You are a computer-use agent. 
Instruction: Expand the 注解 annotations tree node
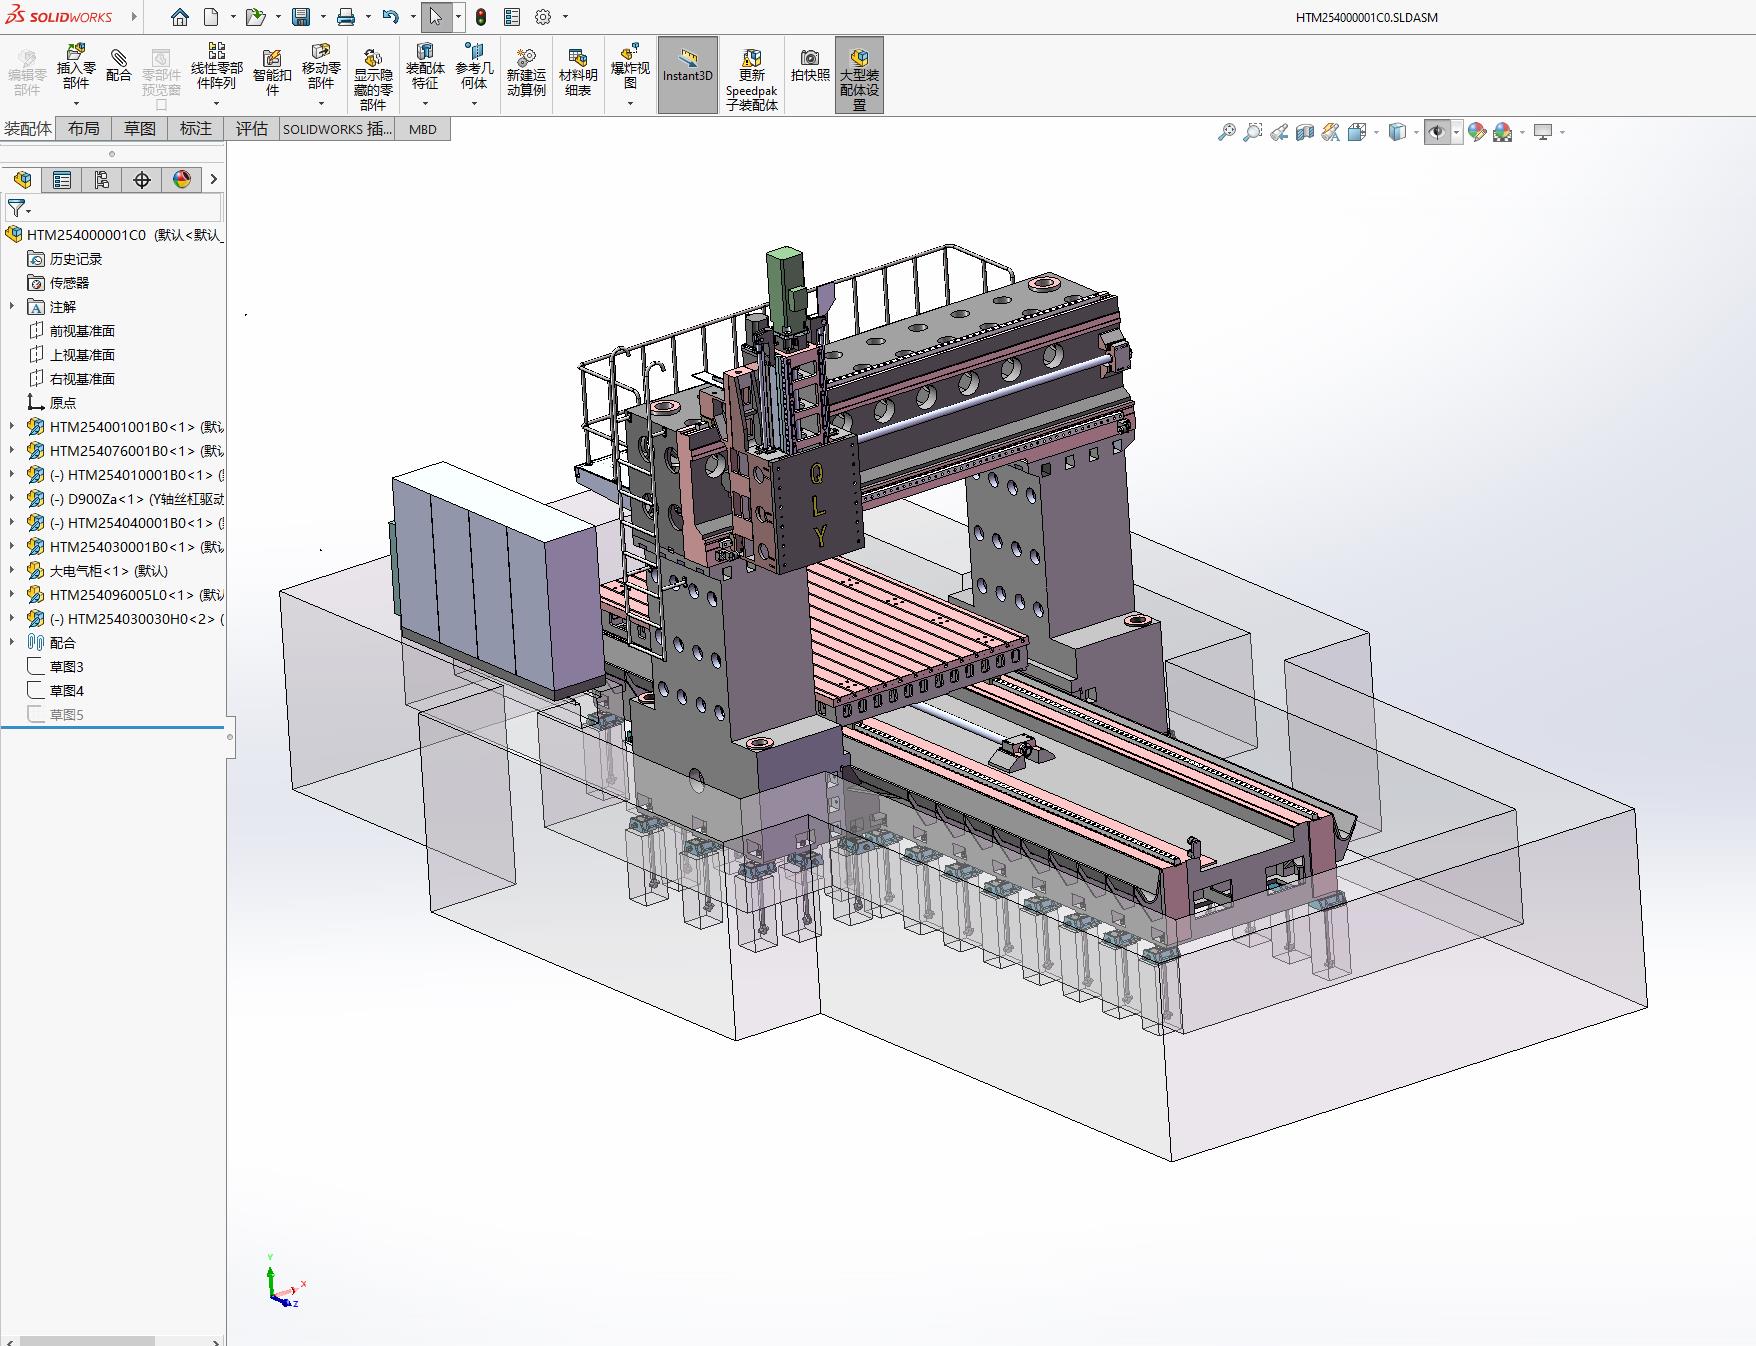[12, 307]
